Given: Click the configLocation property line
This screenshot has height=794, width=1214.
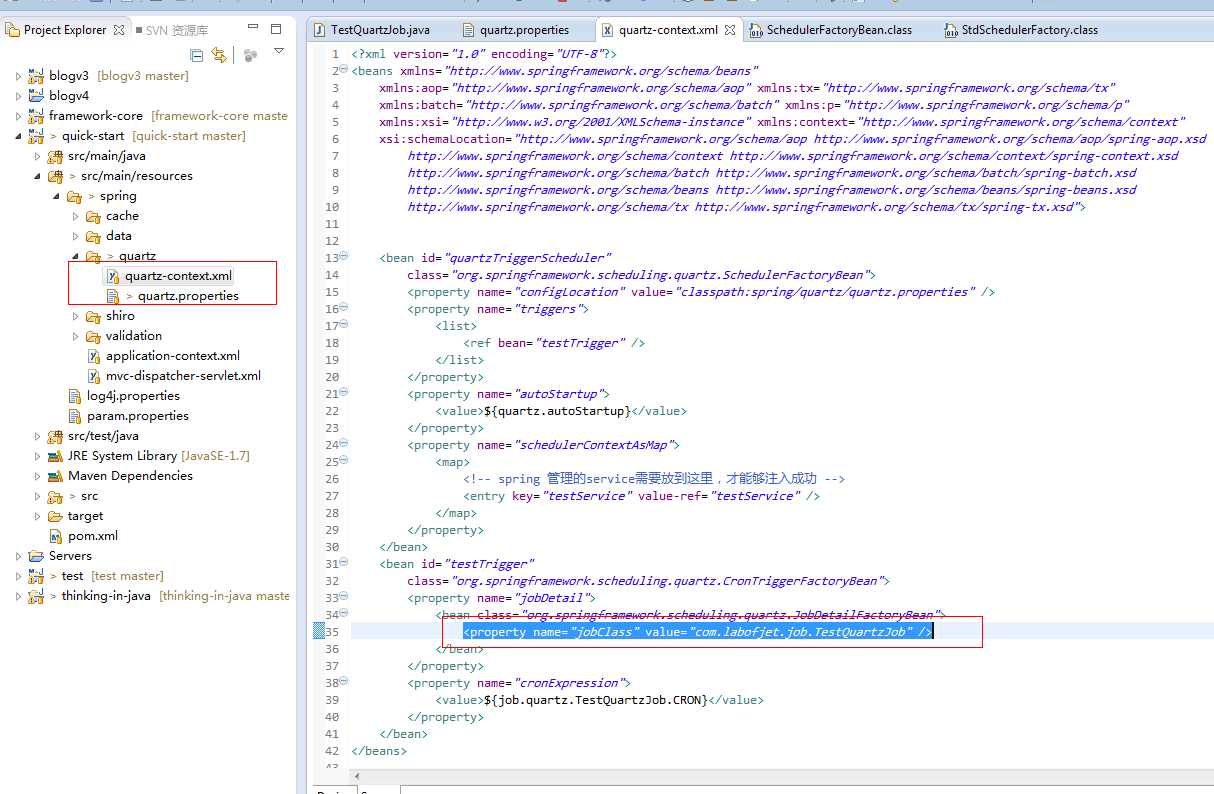Looking at the screenshot, I should (701, 292).
